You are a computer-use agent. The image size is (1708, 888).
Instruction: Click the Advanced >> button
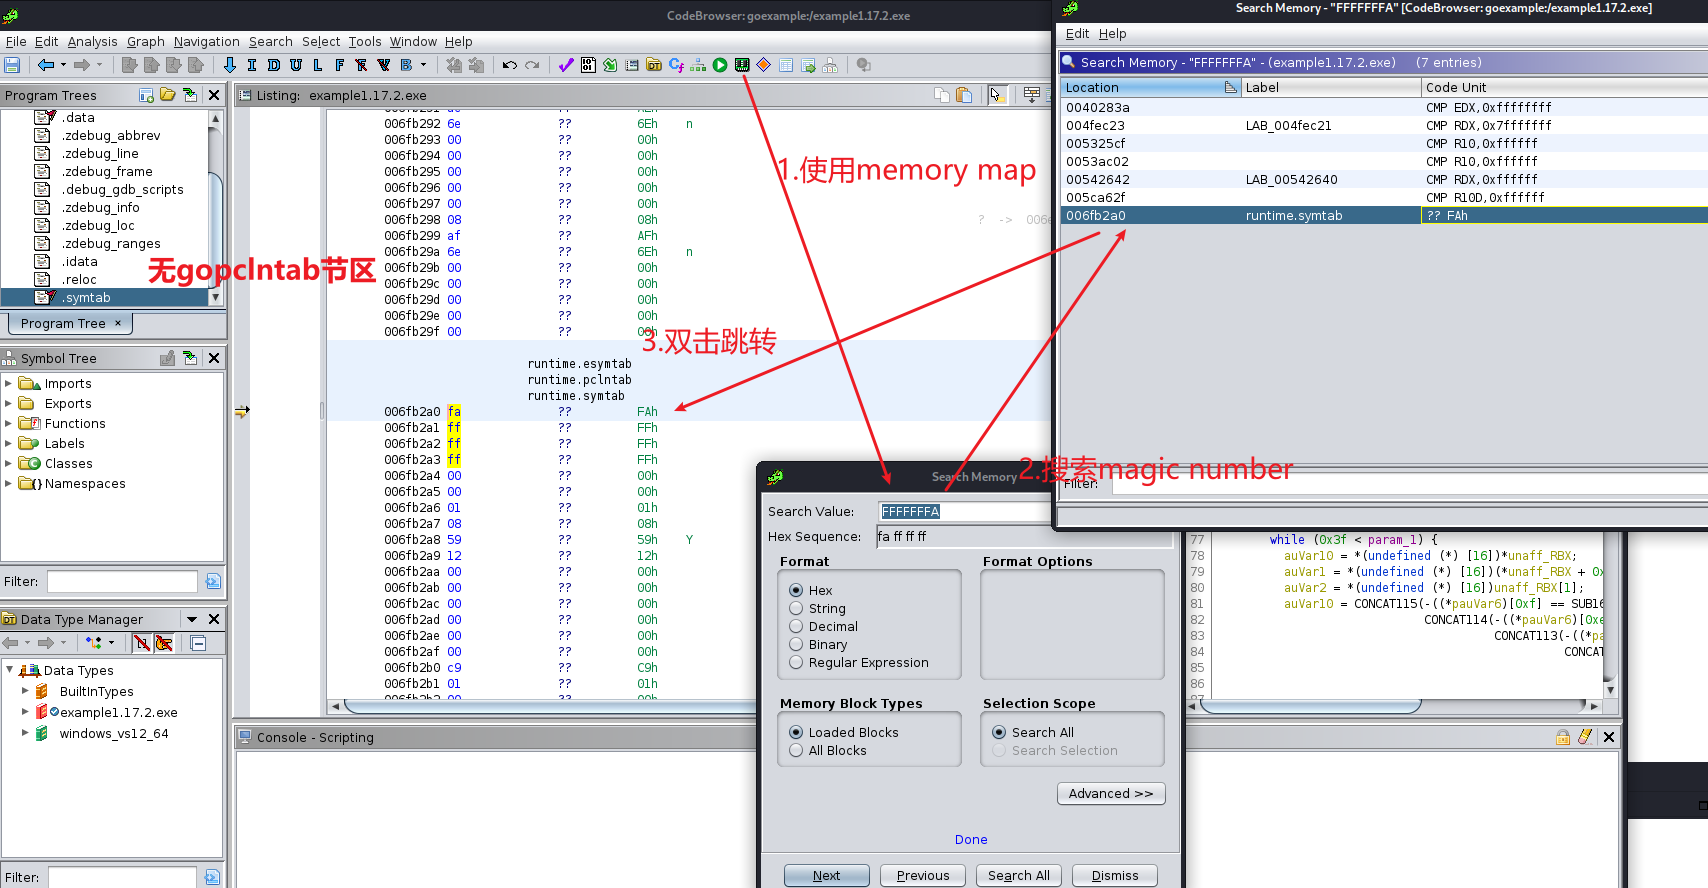pos(1110,793)
